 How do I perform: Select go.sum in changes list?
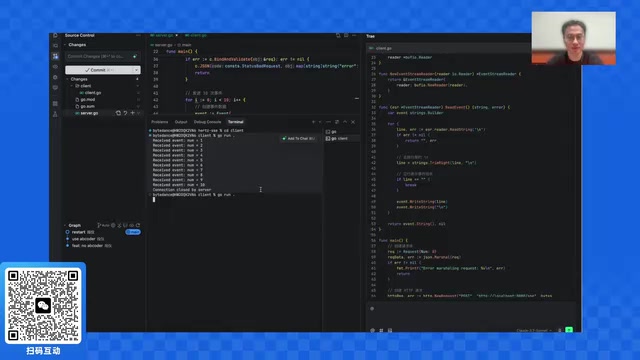pyautogui.click(x=87, y=106)
